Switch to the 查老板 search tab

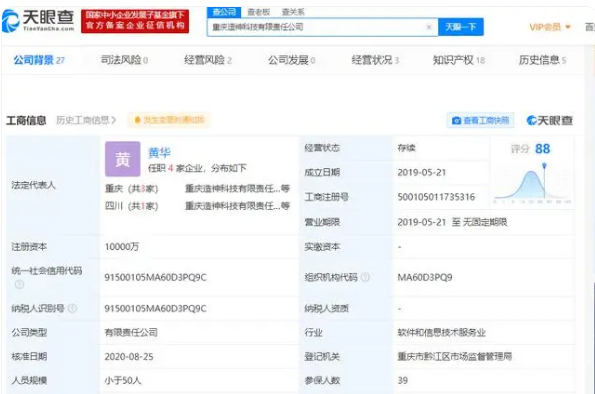click(258, 12)
